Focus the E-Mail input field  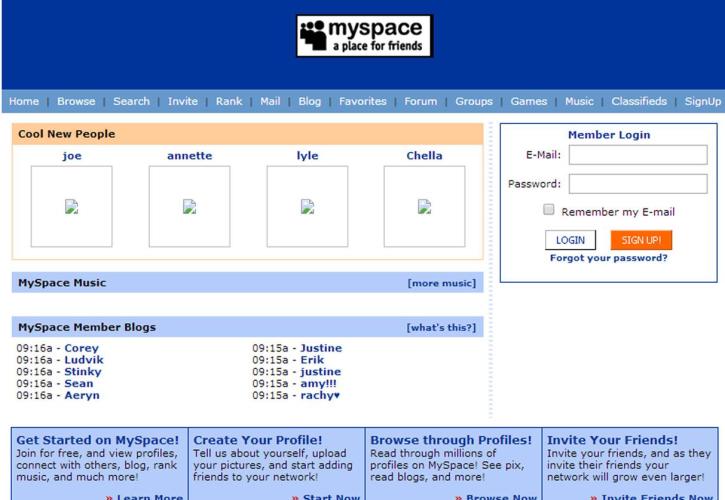click(638, 154)
